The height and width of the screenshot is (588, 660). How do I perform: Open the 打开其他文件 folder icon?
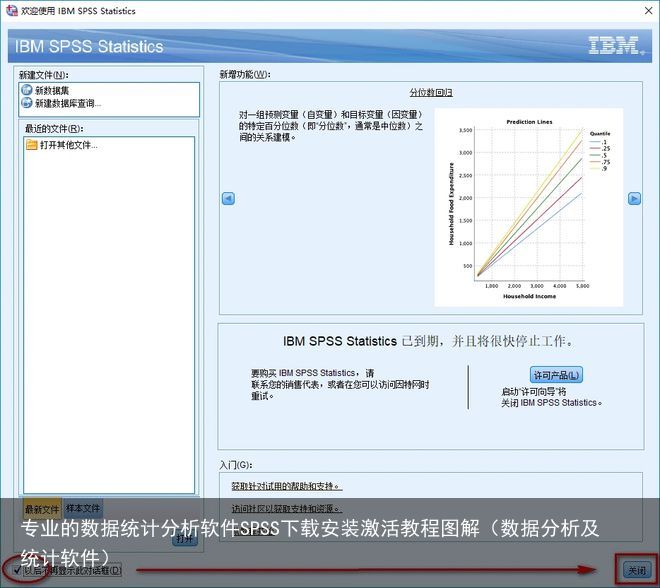32,145
